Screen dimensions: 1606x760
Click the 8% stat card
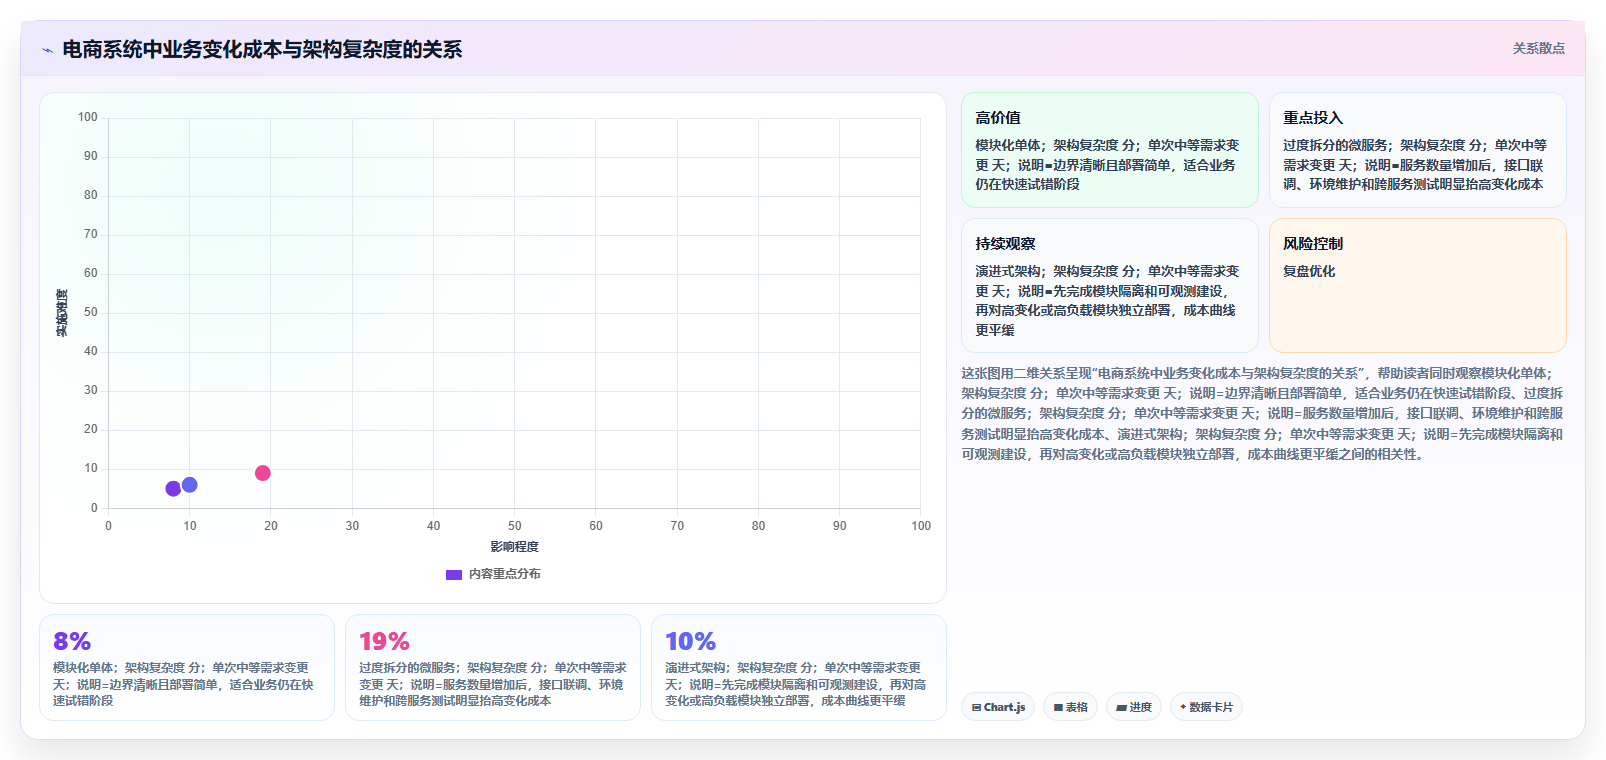[187, 667]
